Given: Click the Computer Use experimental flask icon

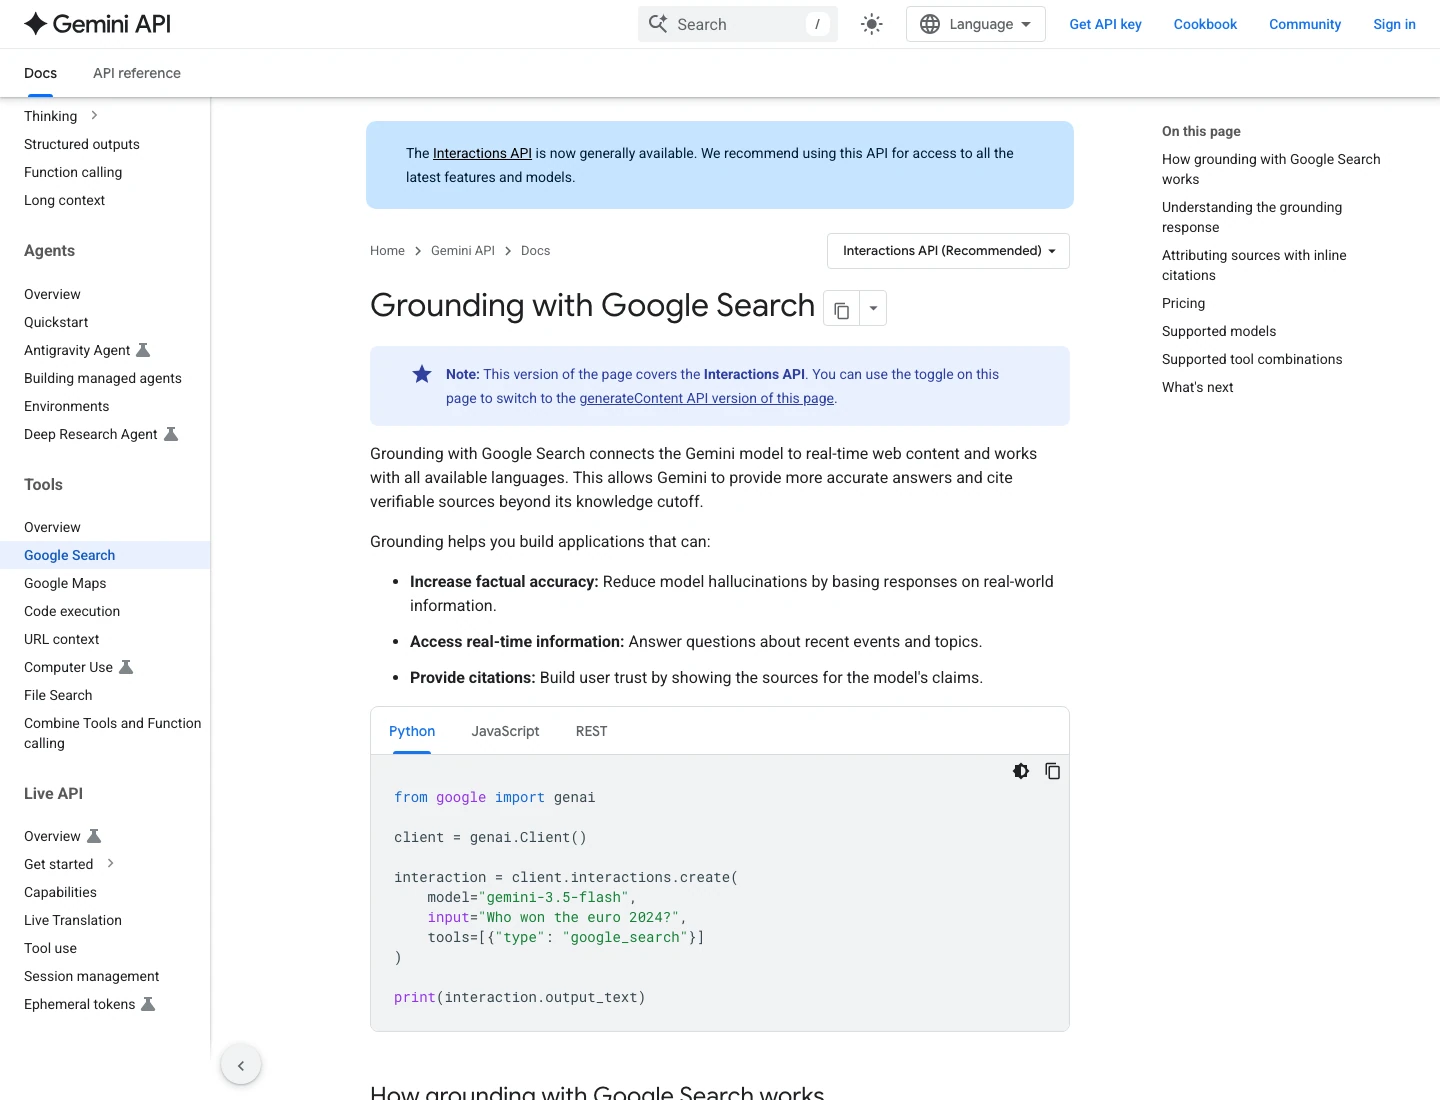Looking at the screenshot, I should point(126,667).
